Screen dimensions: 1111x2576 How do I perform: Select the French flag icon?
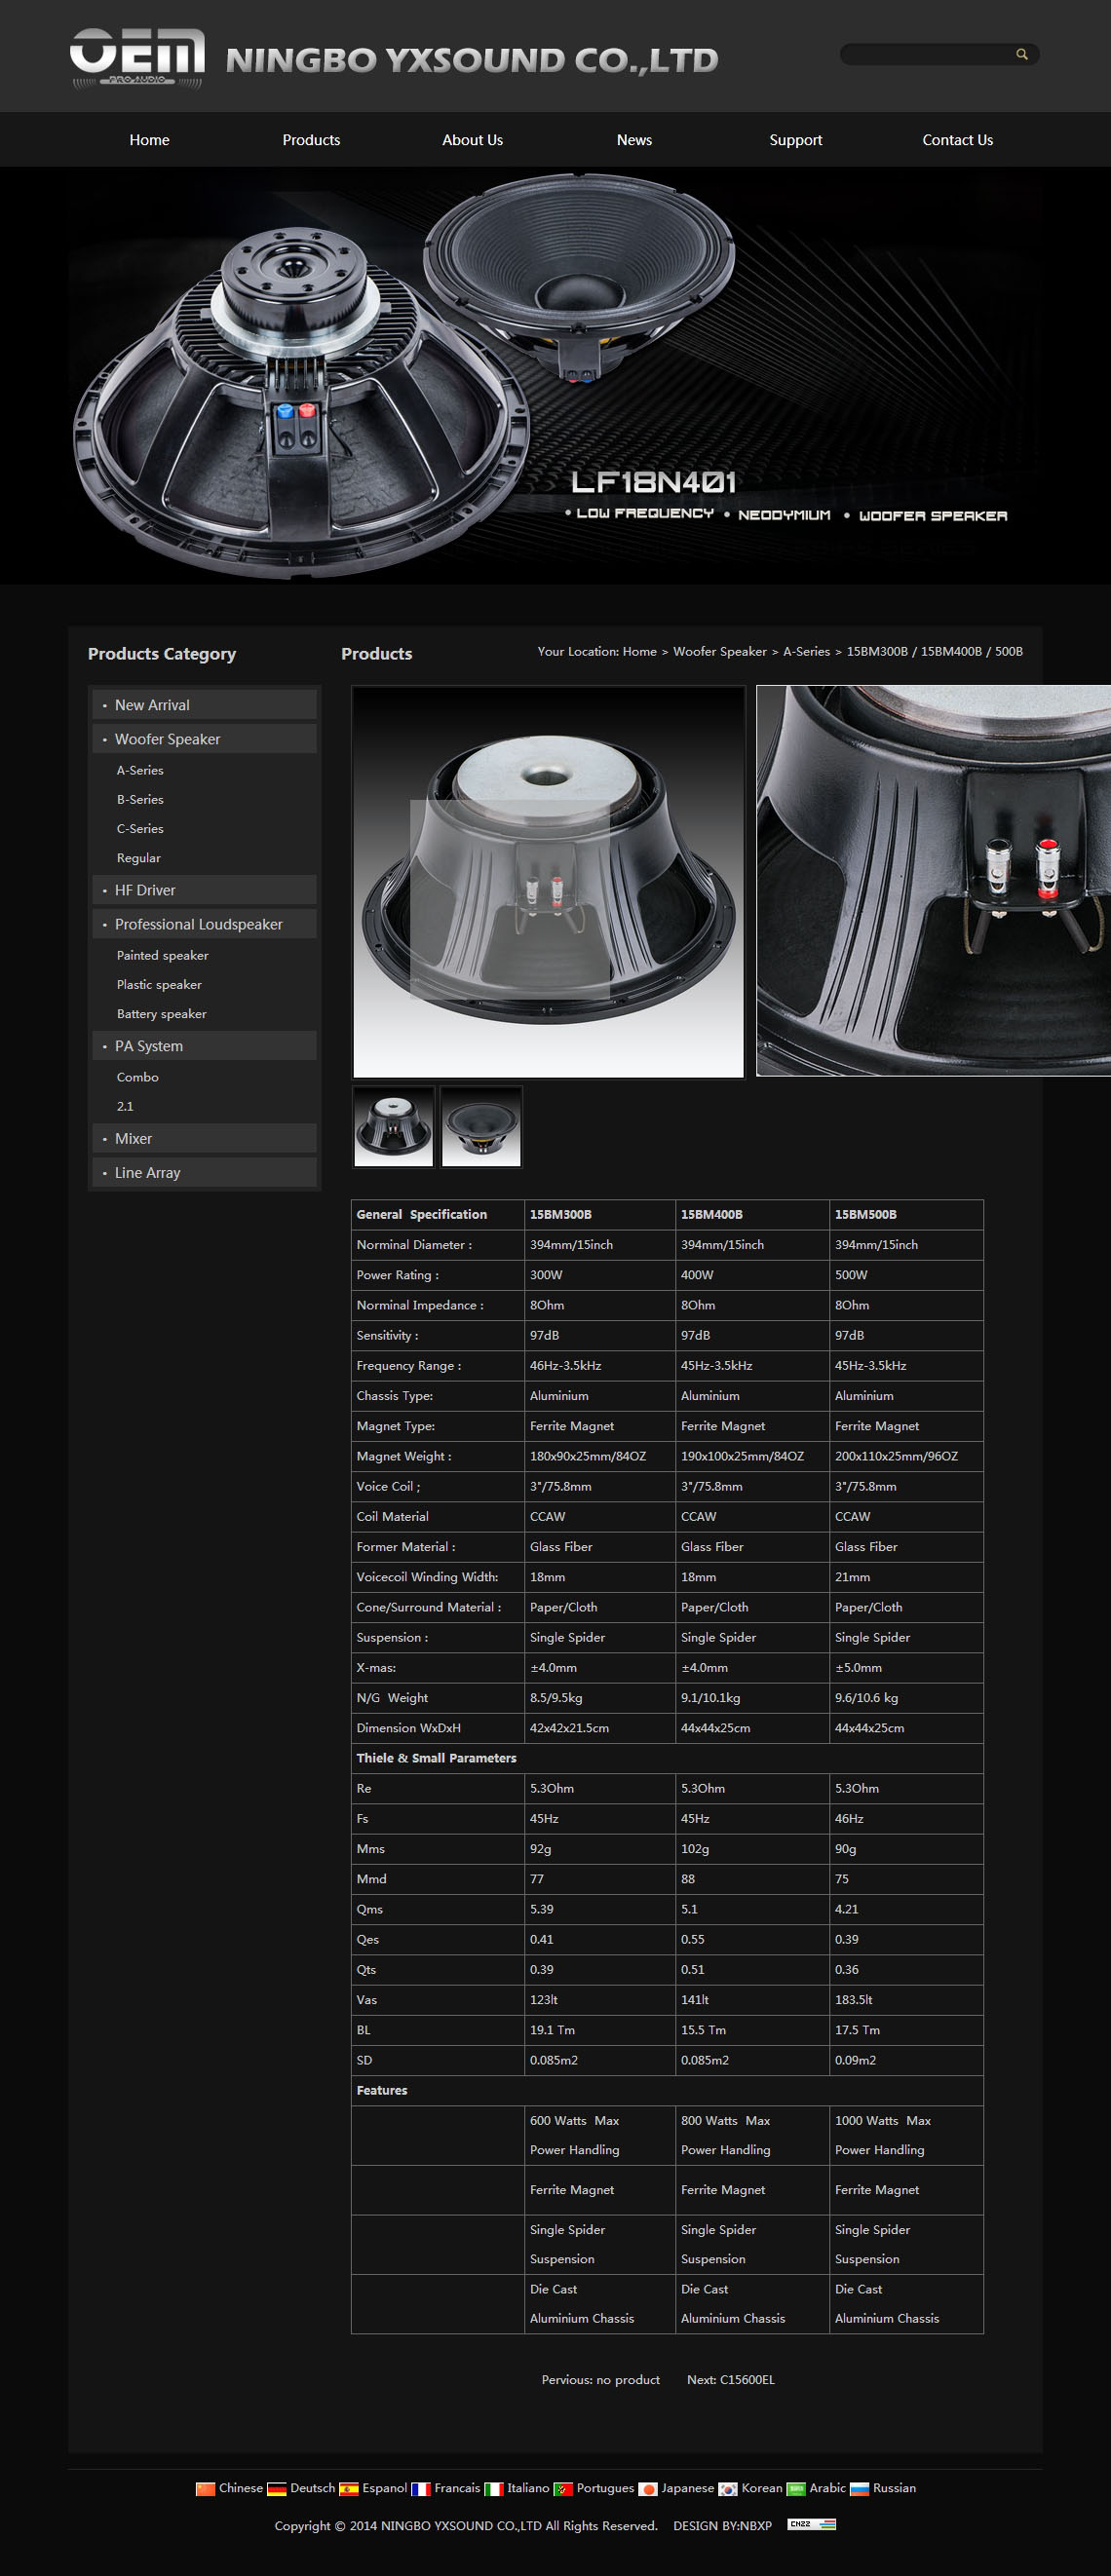coord(421,2489)
